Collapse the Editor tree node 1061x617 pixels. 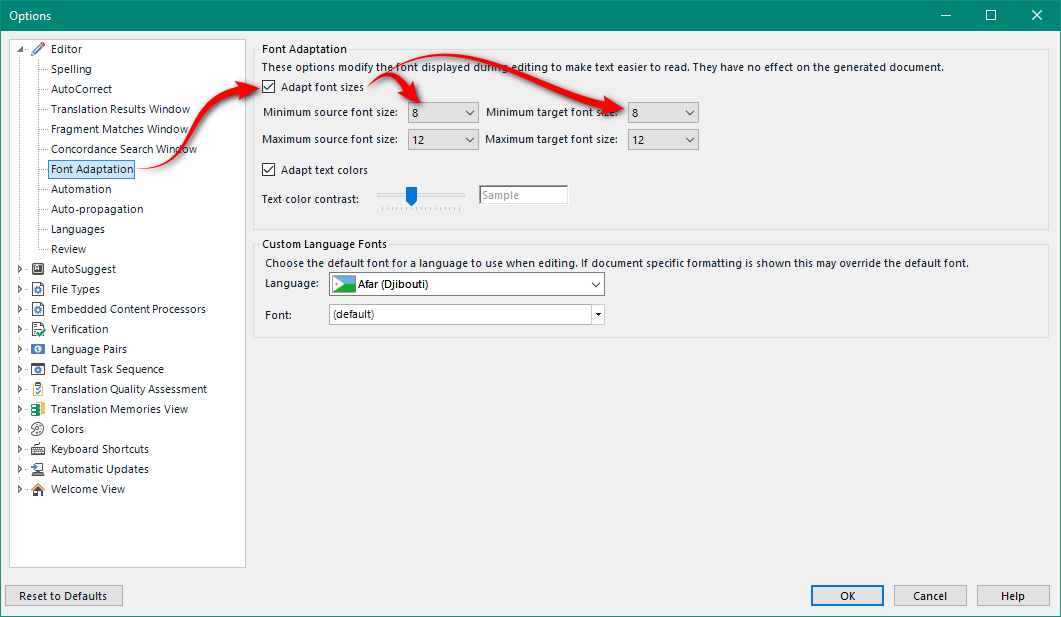click(x=20, y=49)
